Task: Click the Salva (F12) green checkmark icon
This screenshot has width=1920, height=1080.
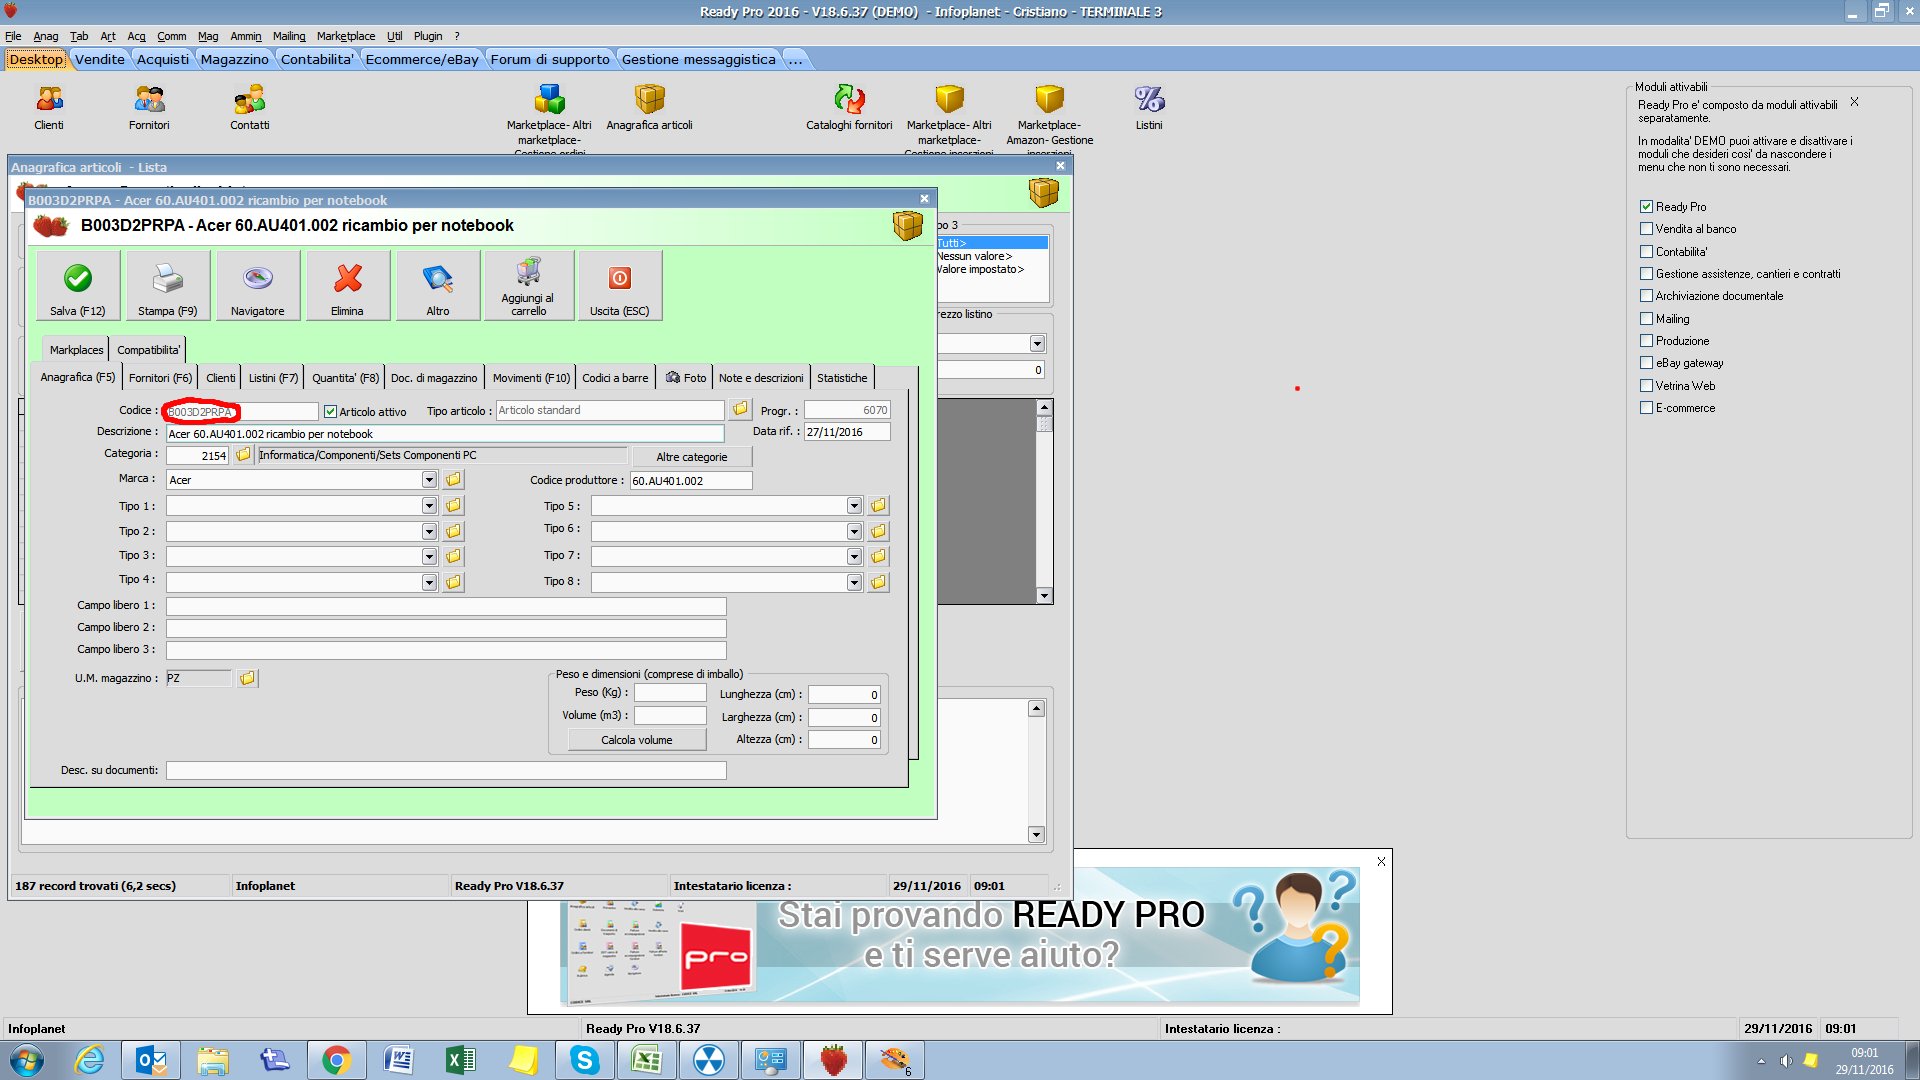Action: click(x=78, y=279)
